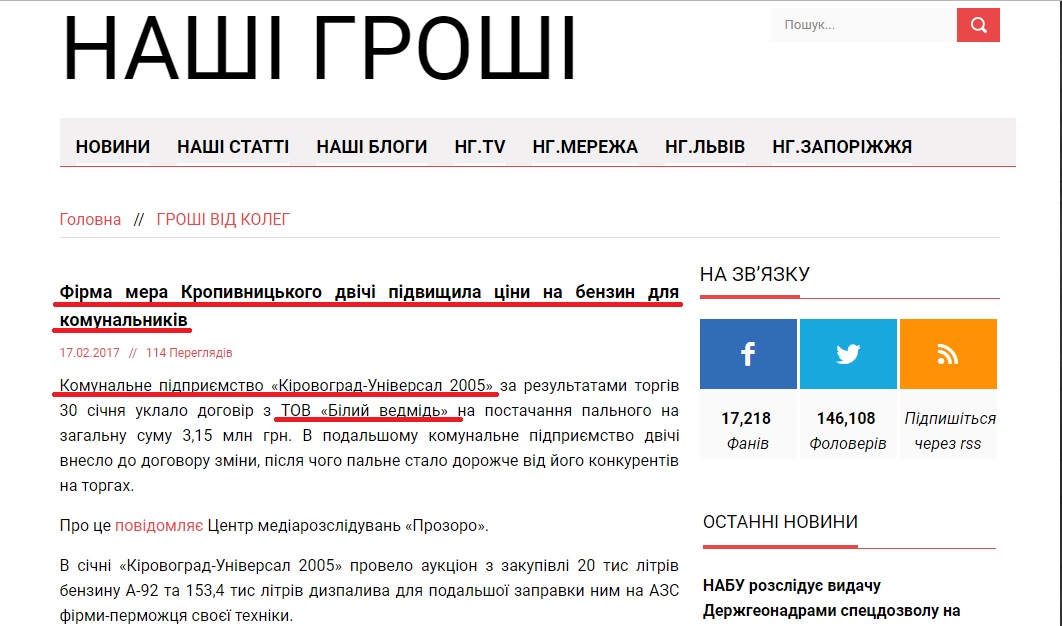1062x626 pixels.
Task: Click the ОСТАННІ НОВИНИ sidebar heading
Action: click(780, 522)
